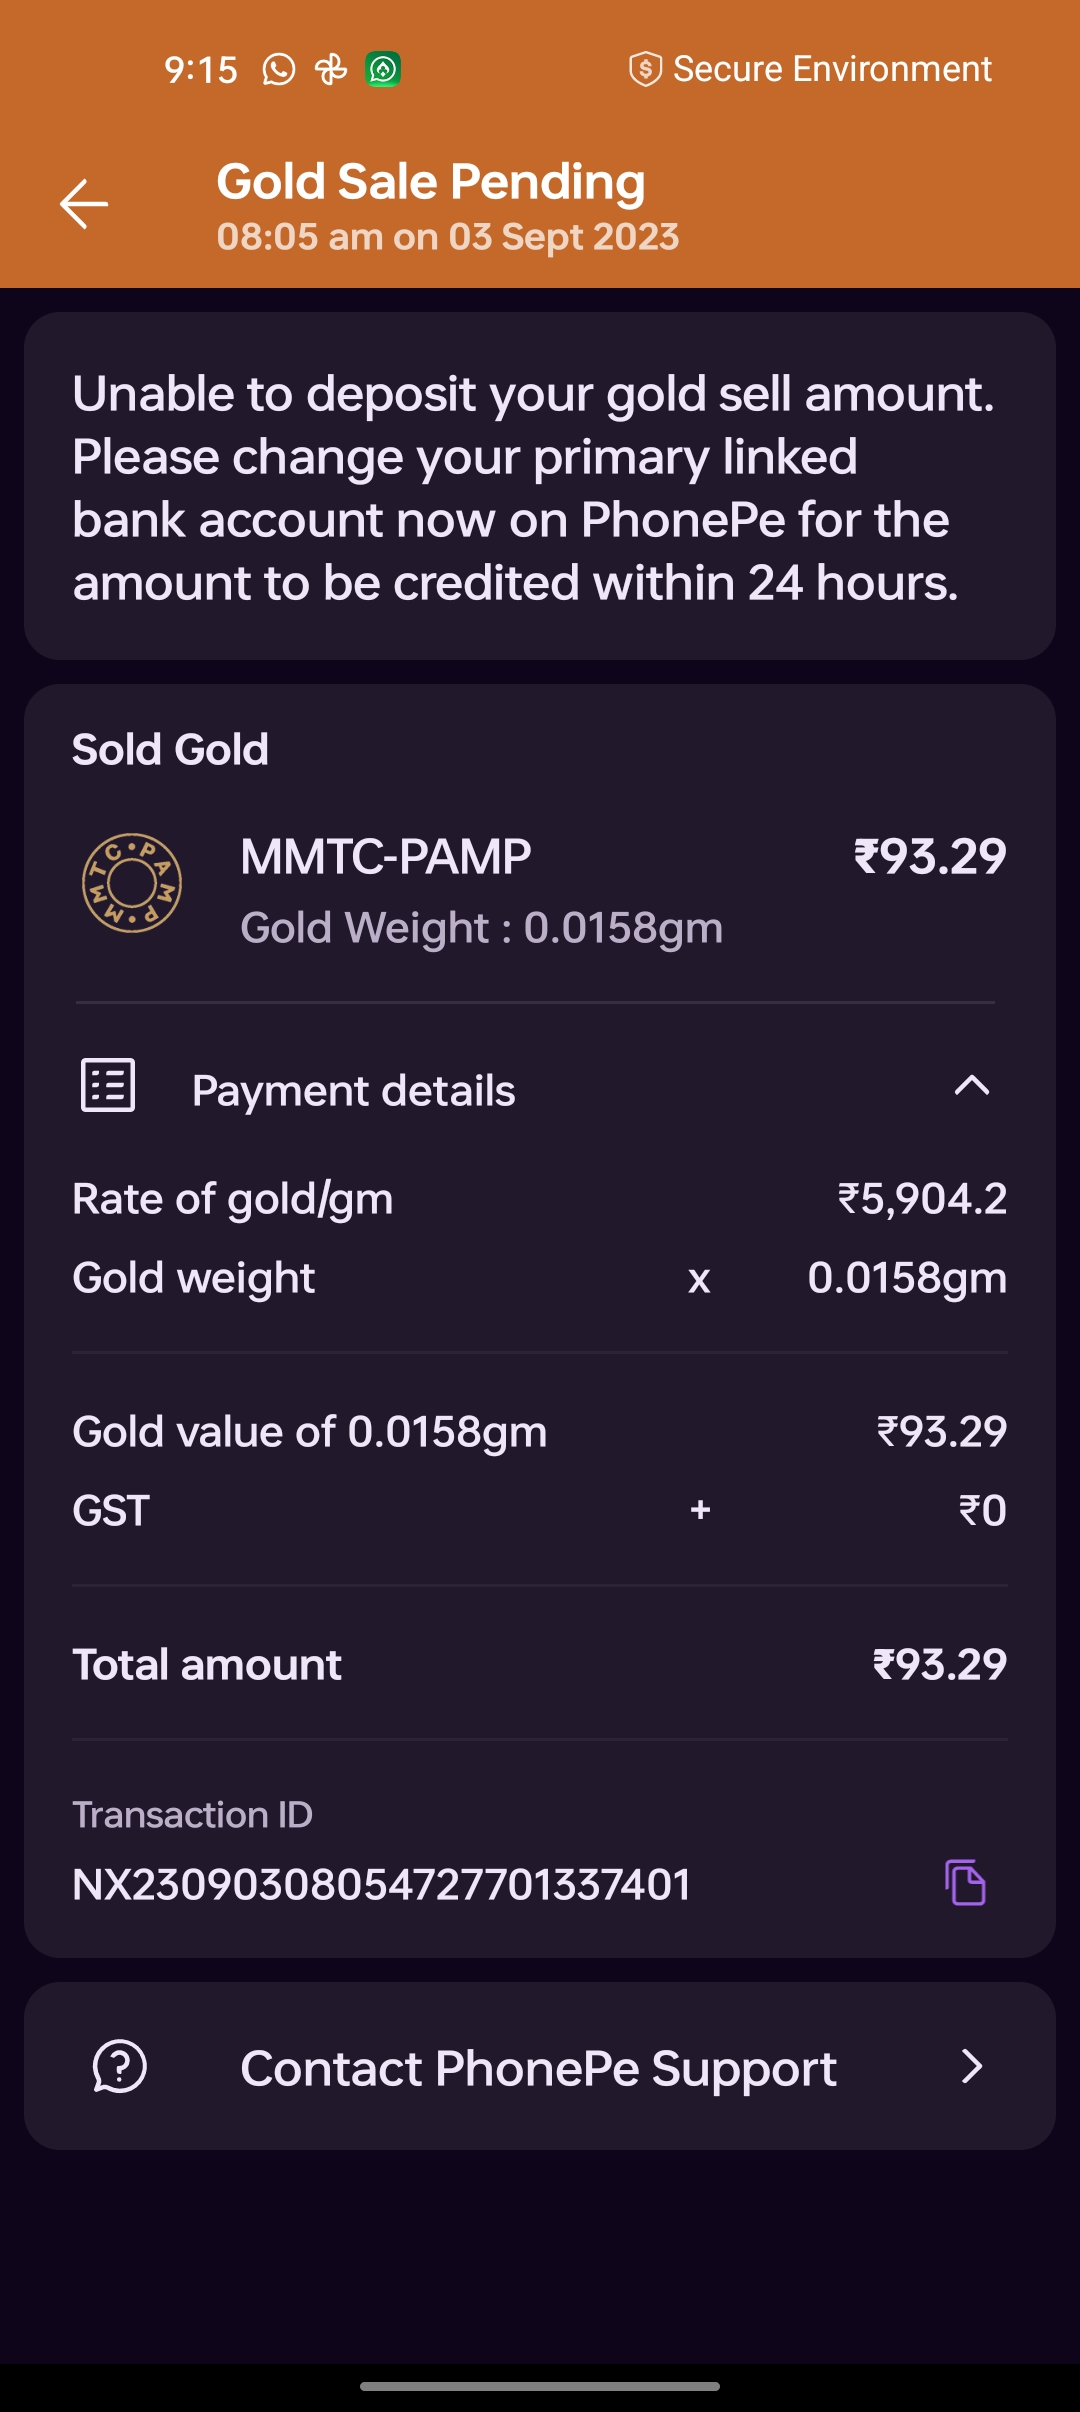
Task: Tap the help question mark icon
Action: (120, 2066)
